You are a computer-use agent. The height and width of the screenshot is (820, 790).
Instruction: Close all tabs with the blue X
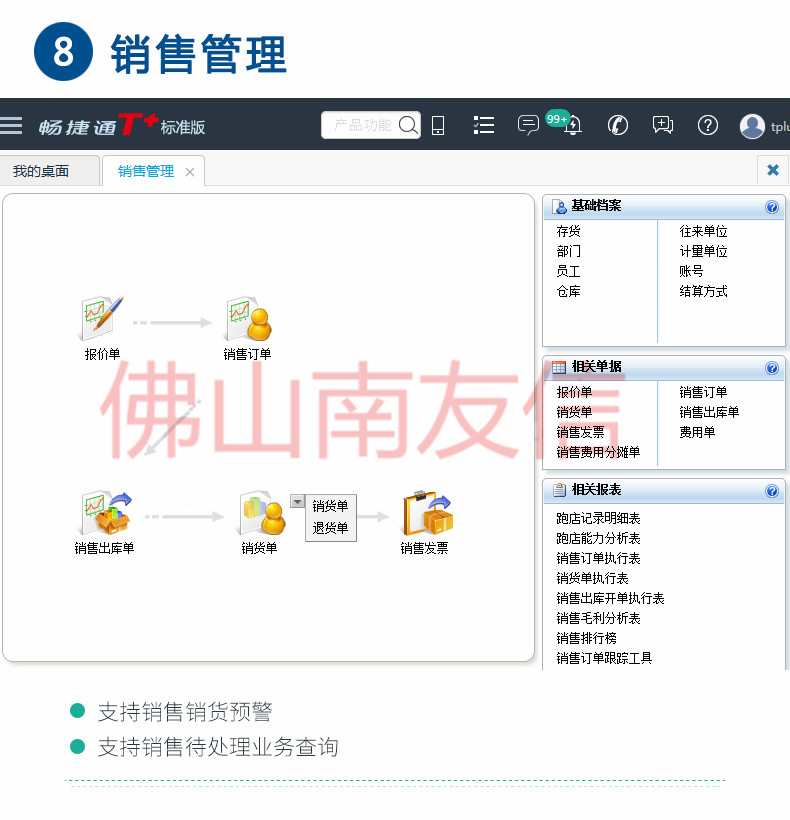pos(773,170)
